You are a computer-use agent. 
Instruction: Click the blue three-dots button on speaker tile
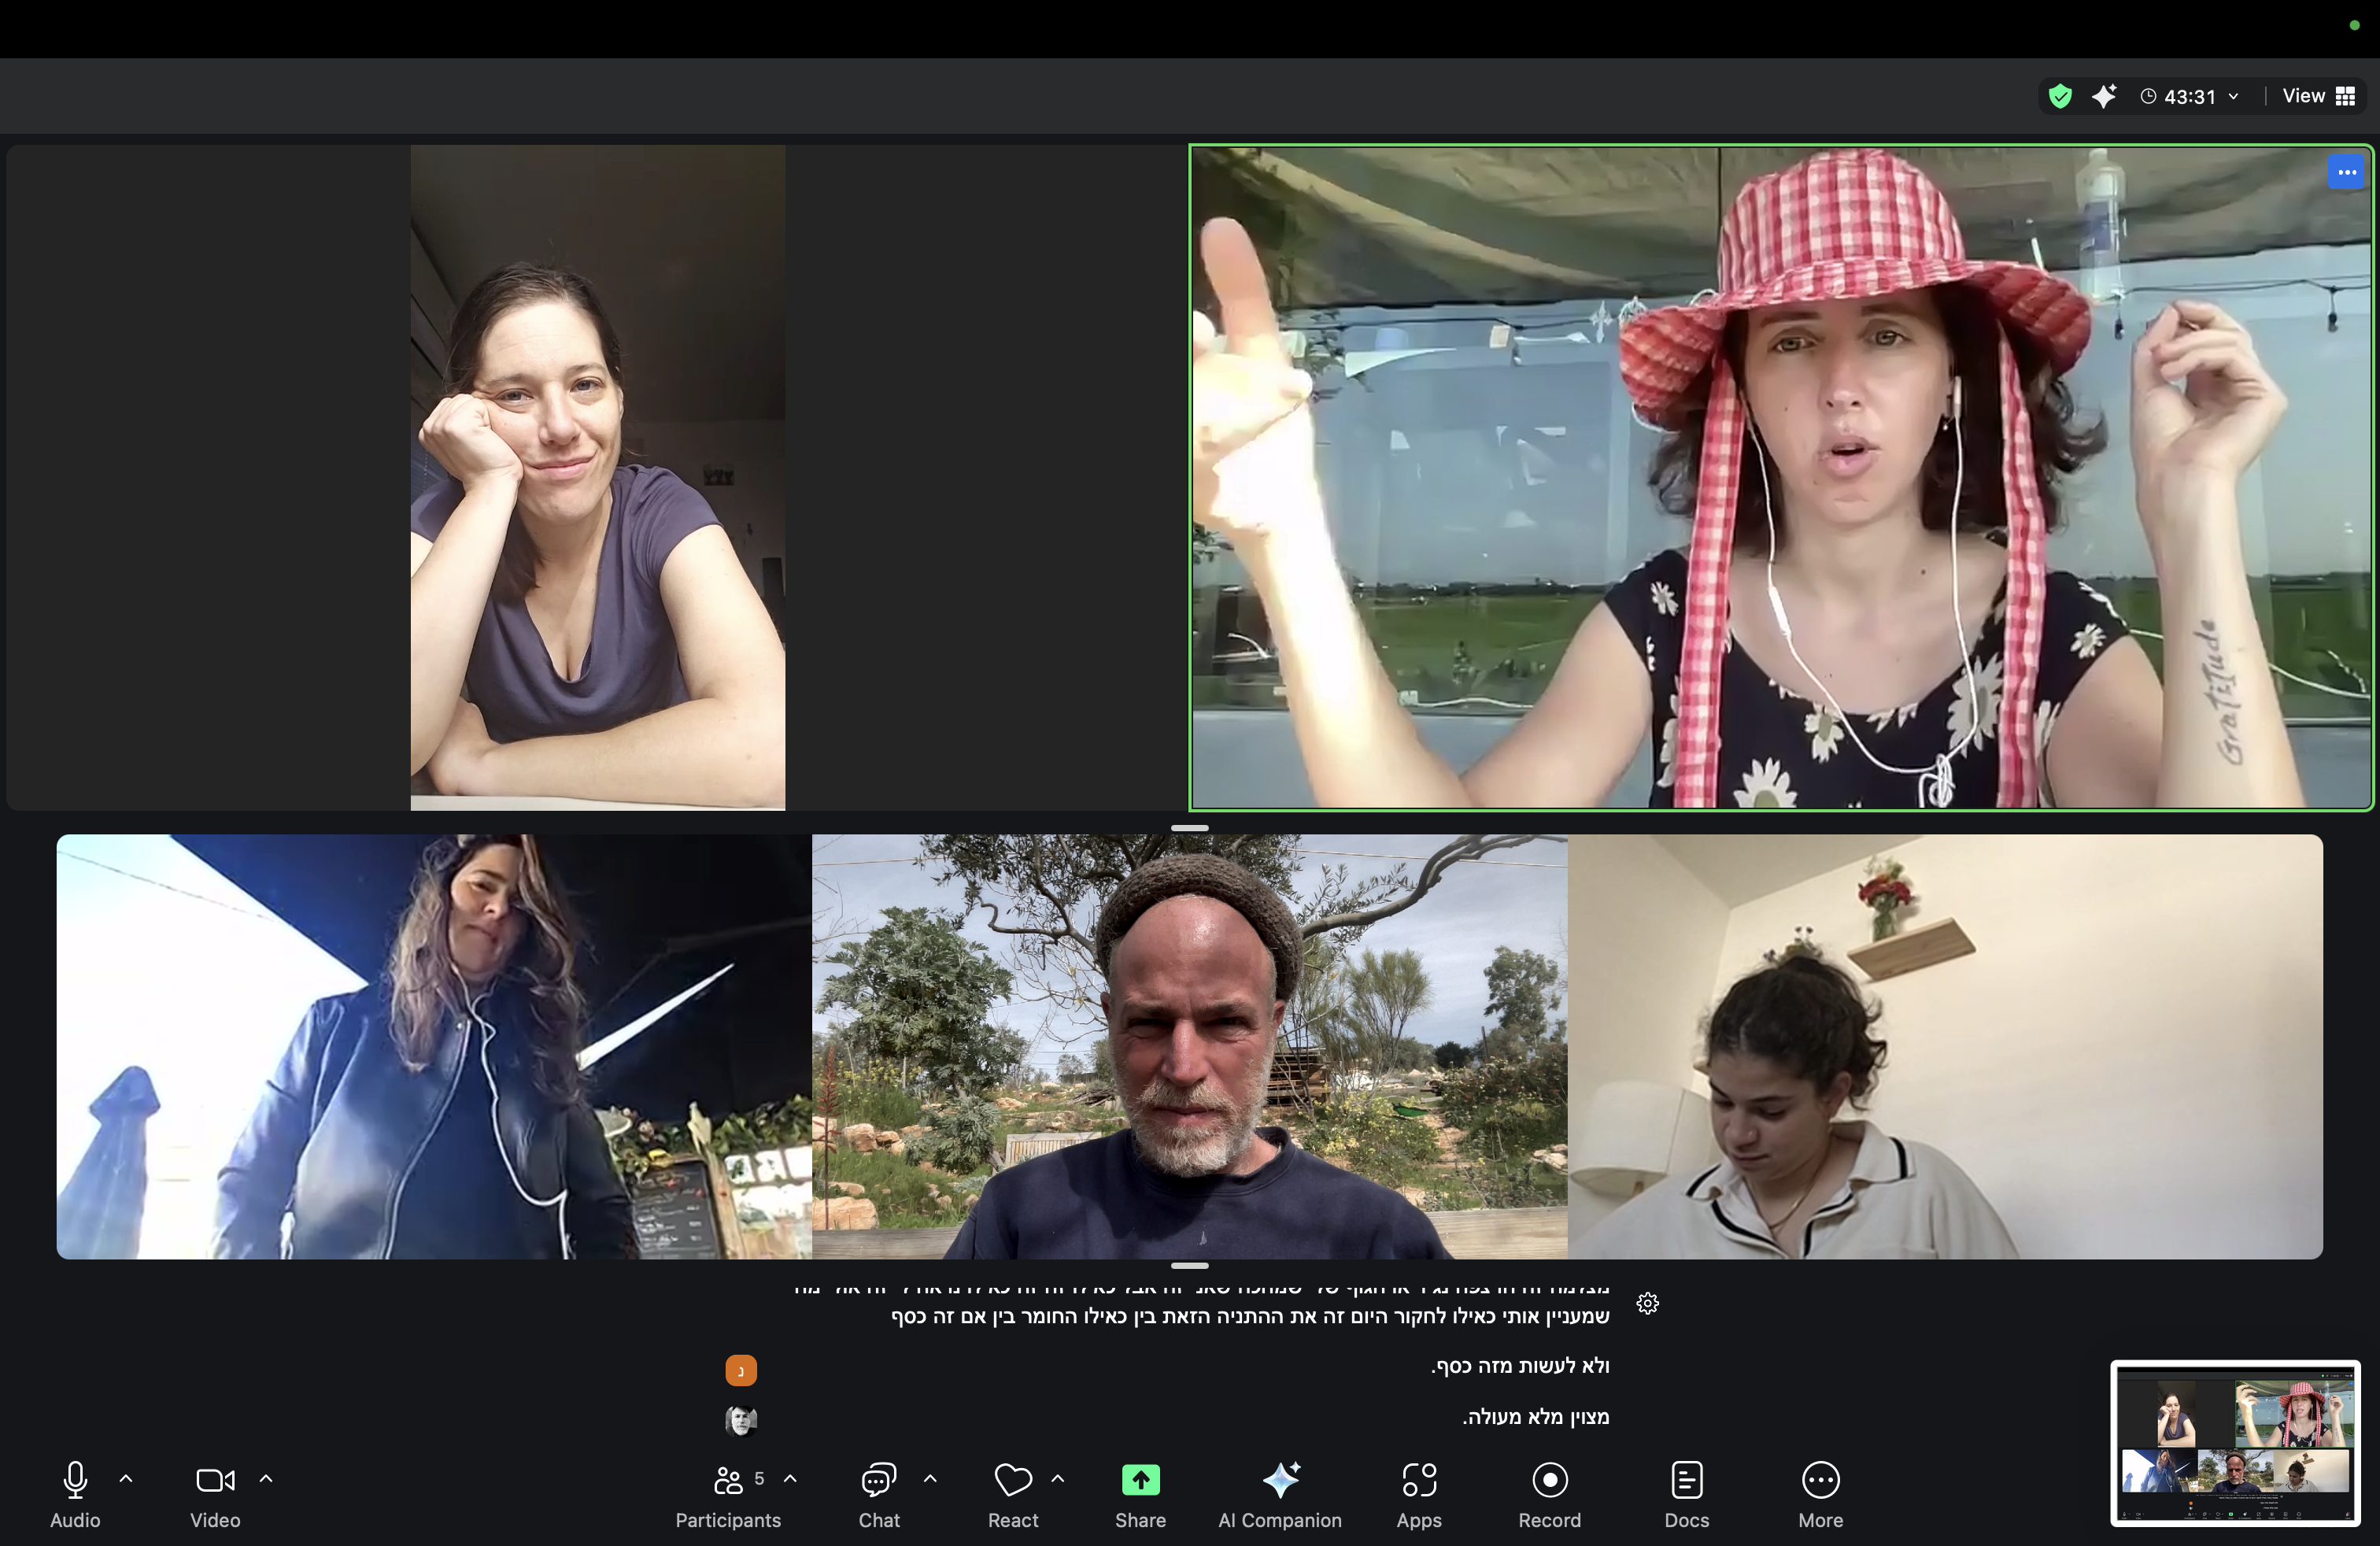[x=2346, y=172]
